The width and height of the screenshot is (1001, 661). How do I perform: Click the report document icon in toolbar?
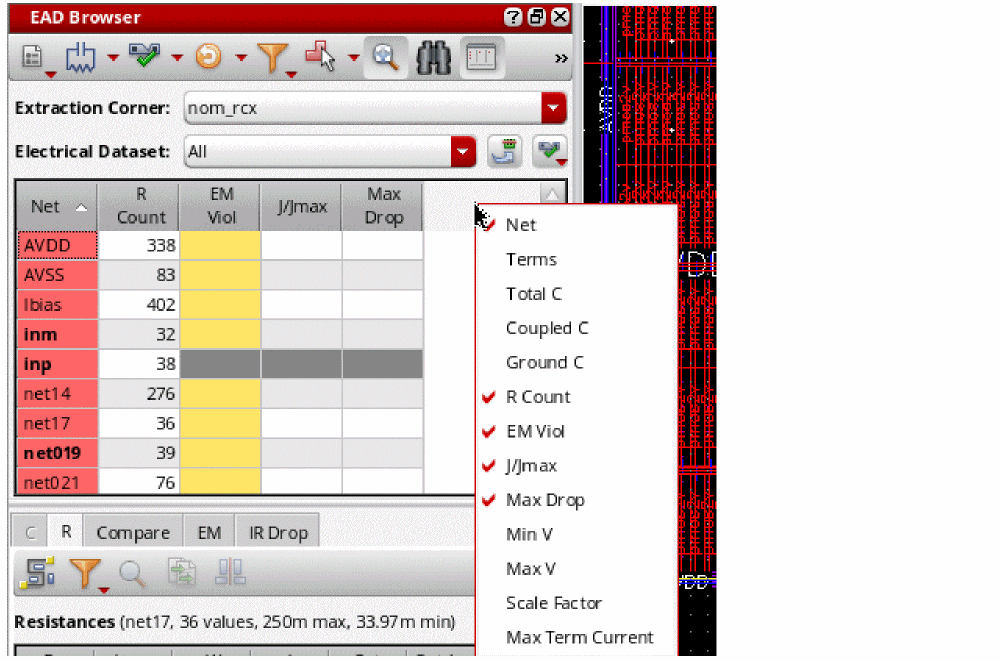tap(32, 57)
